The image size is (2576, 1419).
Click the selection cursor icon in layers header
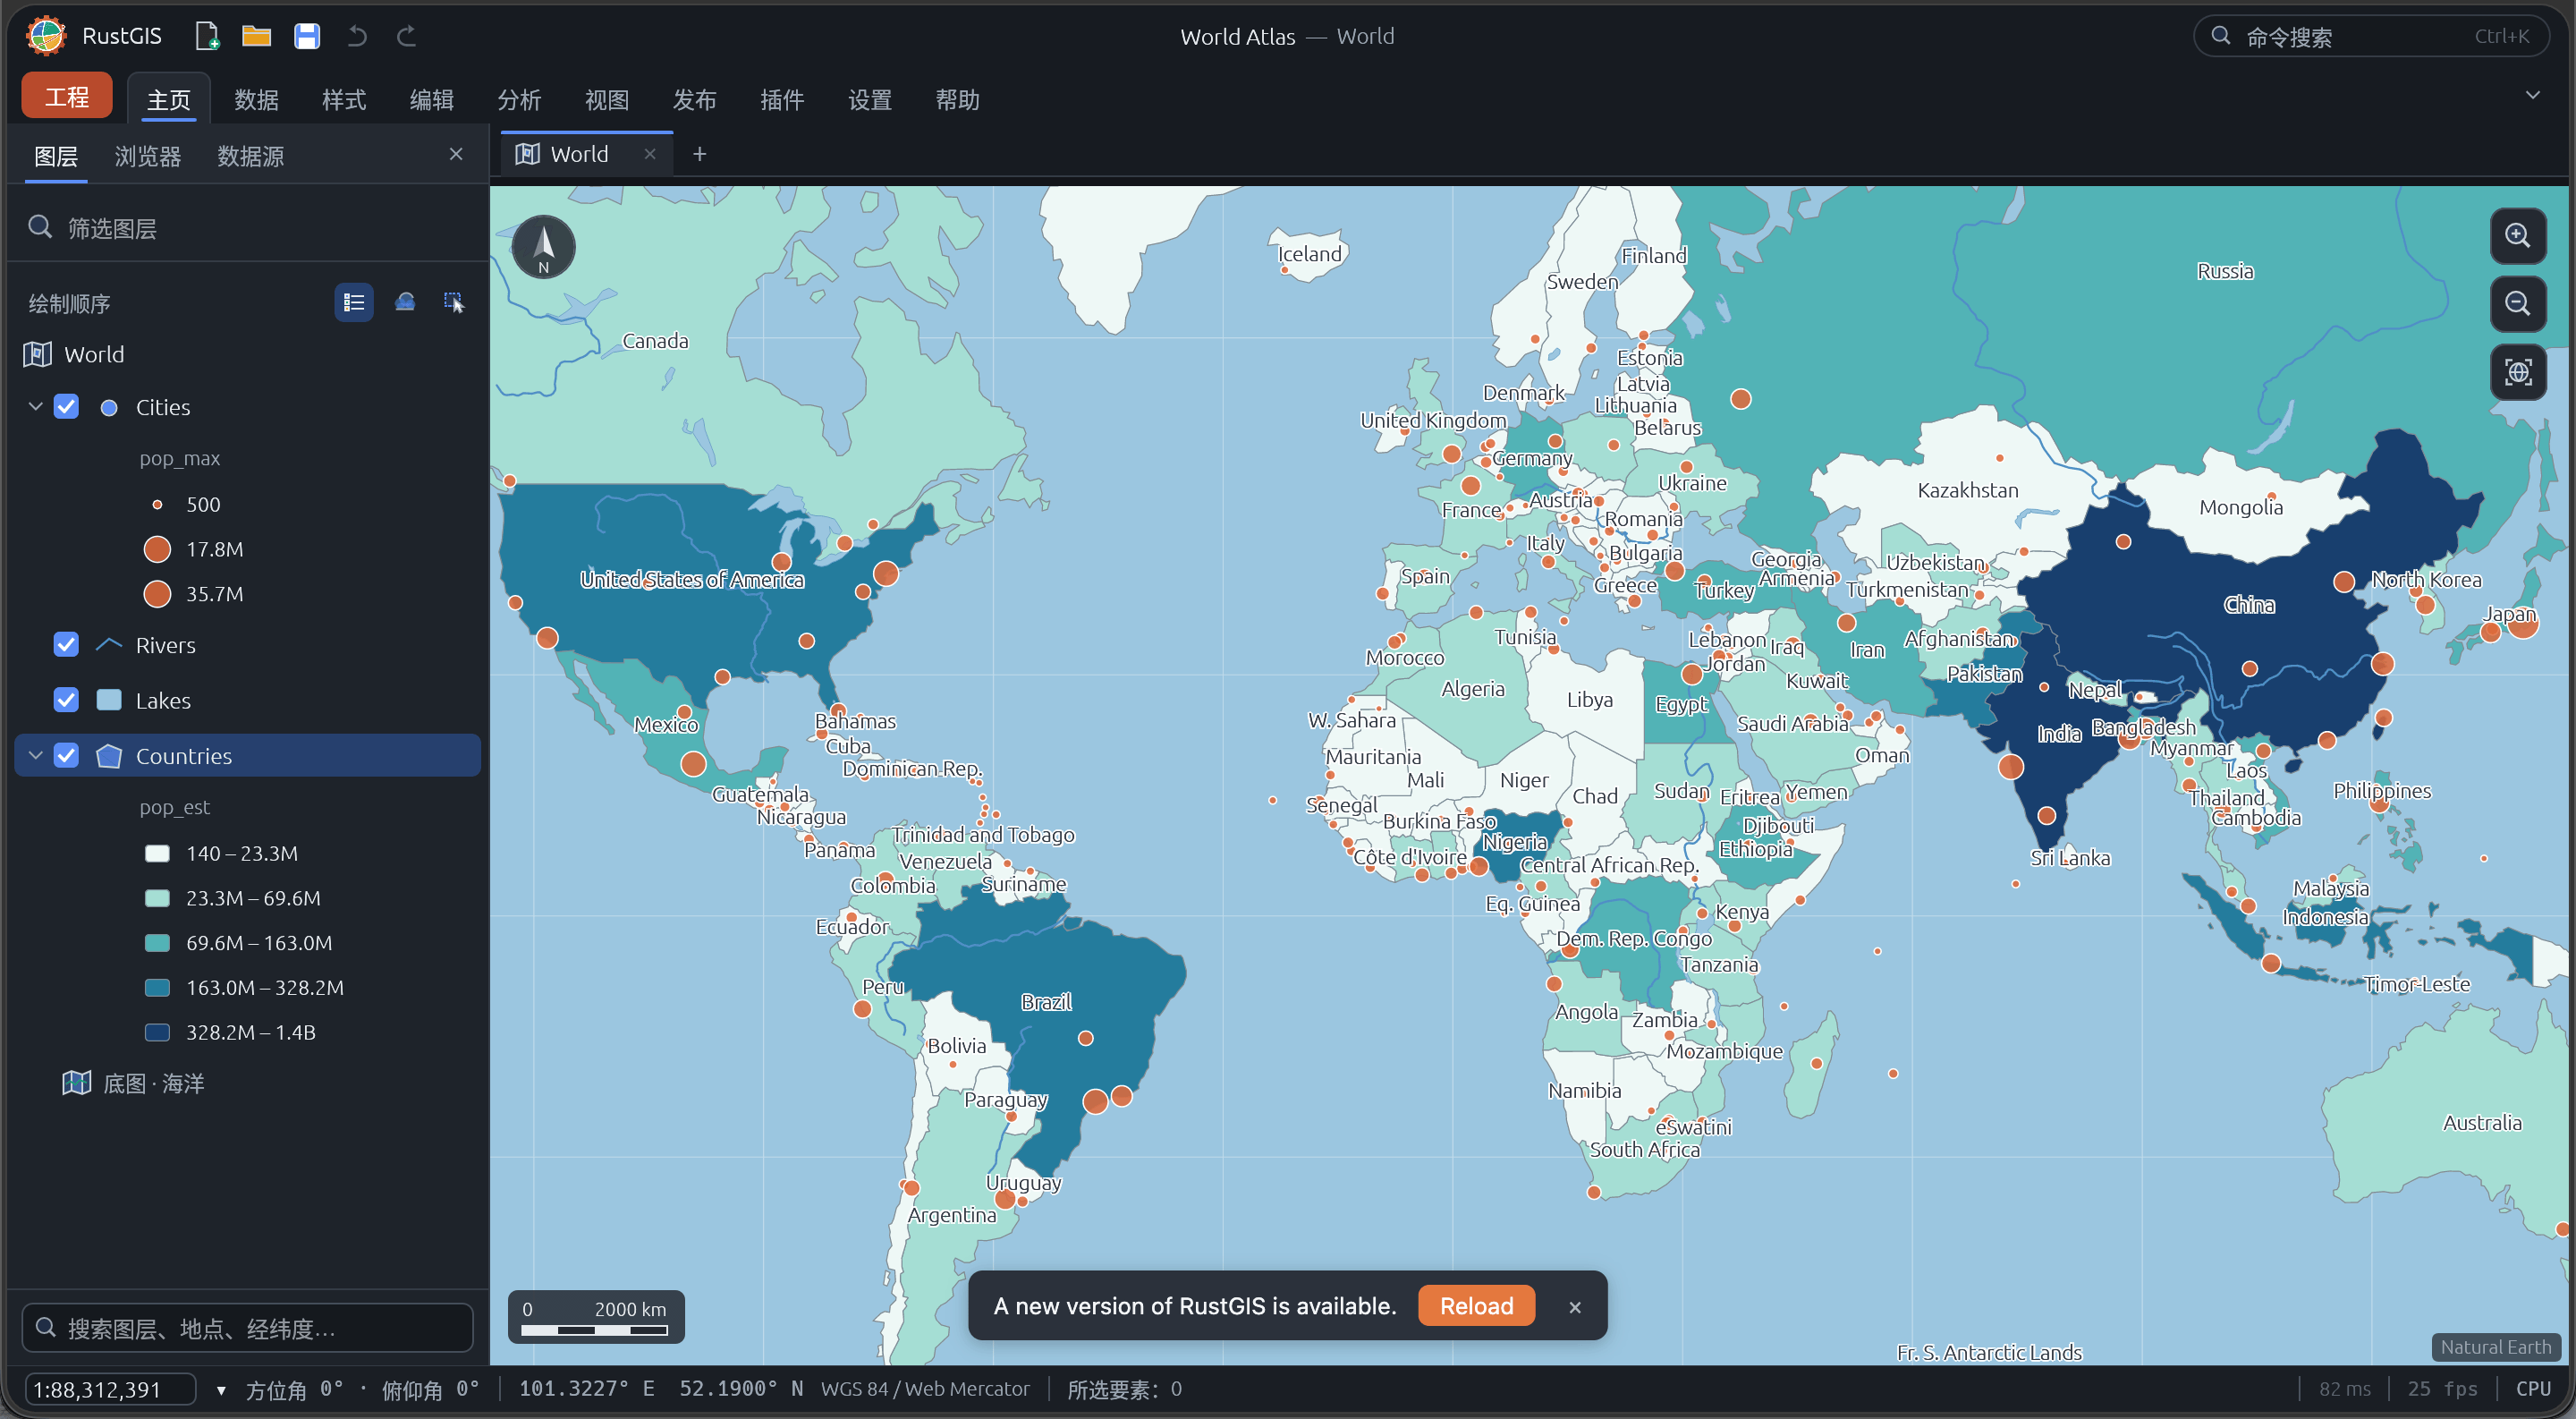pos(454,302)
